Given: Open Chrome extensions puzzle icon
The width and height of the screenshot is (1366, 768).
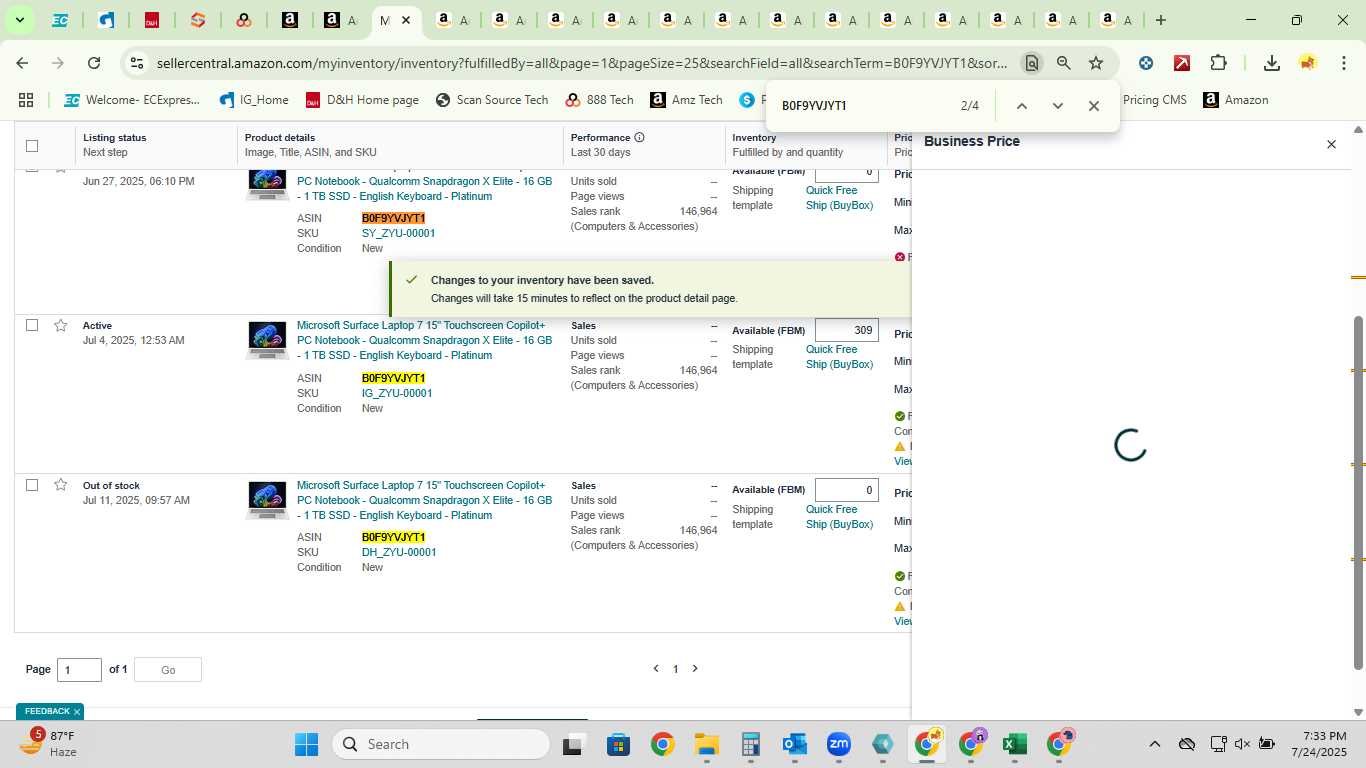Looking at the screenshot, I should click(x=1218, y=63).
